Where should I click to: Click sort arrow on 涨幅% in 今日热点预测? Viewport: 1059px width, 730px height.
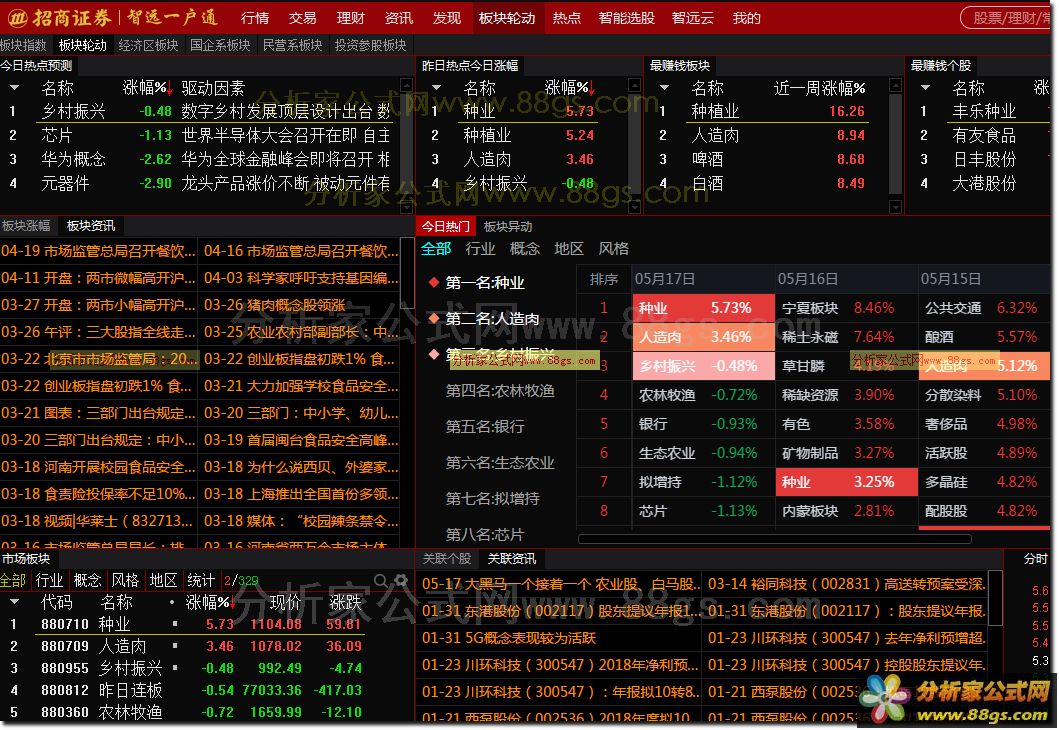click(x=170, y=88)
